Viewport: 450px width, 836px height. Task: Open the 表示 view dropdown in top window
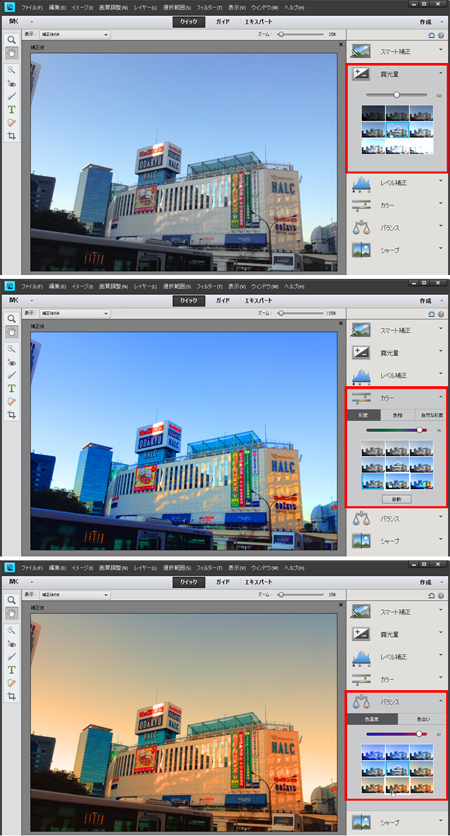pyautogui.click(x=75, y=35)
